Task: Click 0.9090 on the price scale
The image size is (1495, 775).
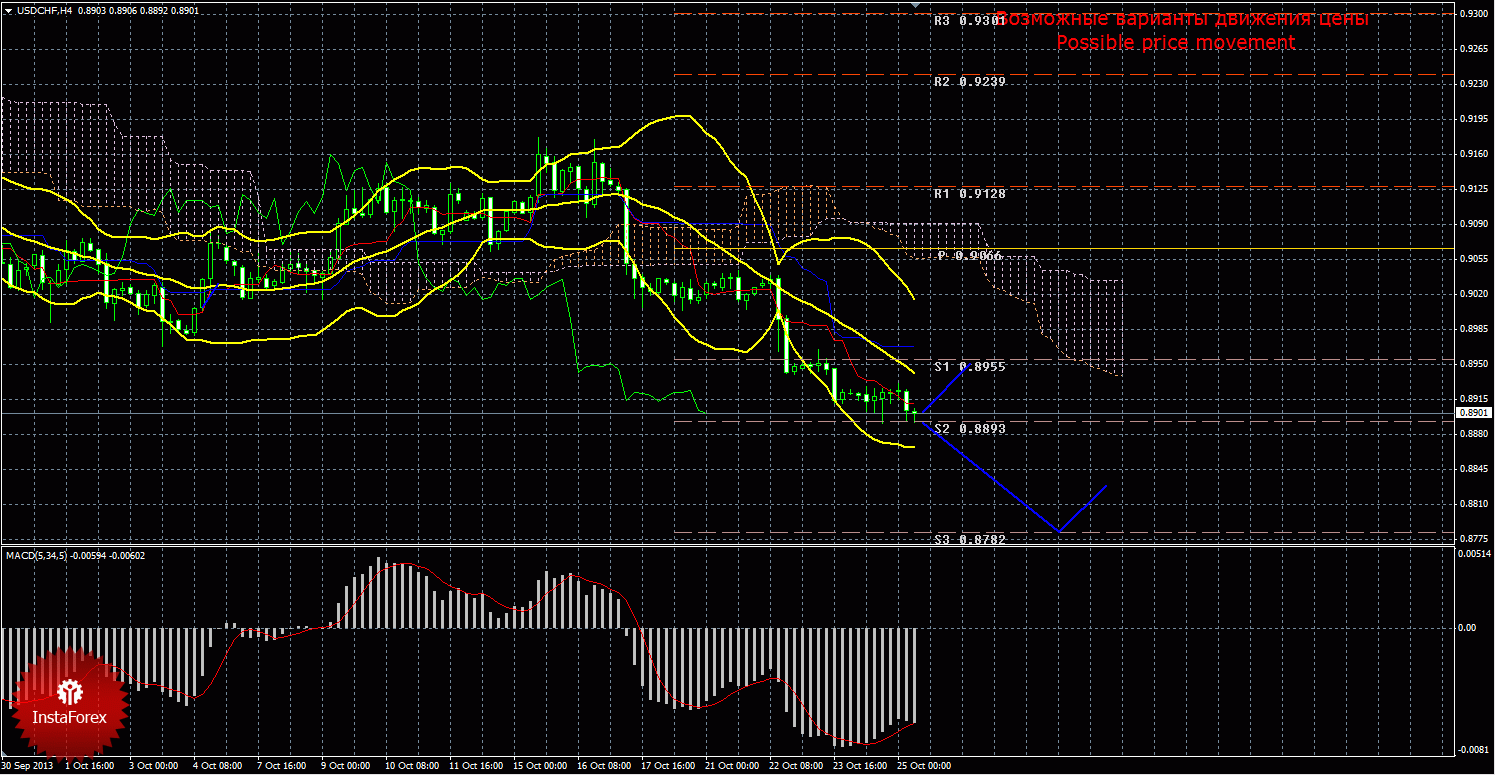Action: (1475, 224)
